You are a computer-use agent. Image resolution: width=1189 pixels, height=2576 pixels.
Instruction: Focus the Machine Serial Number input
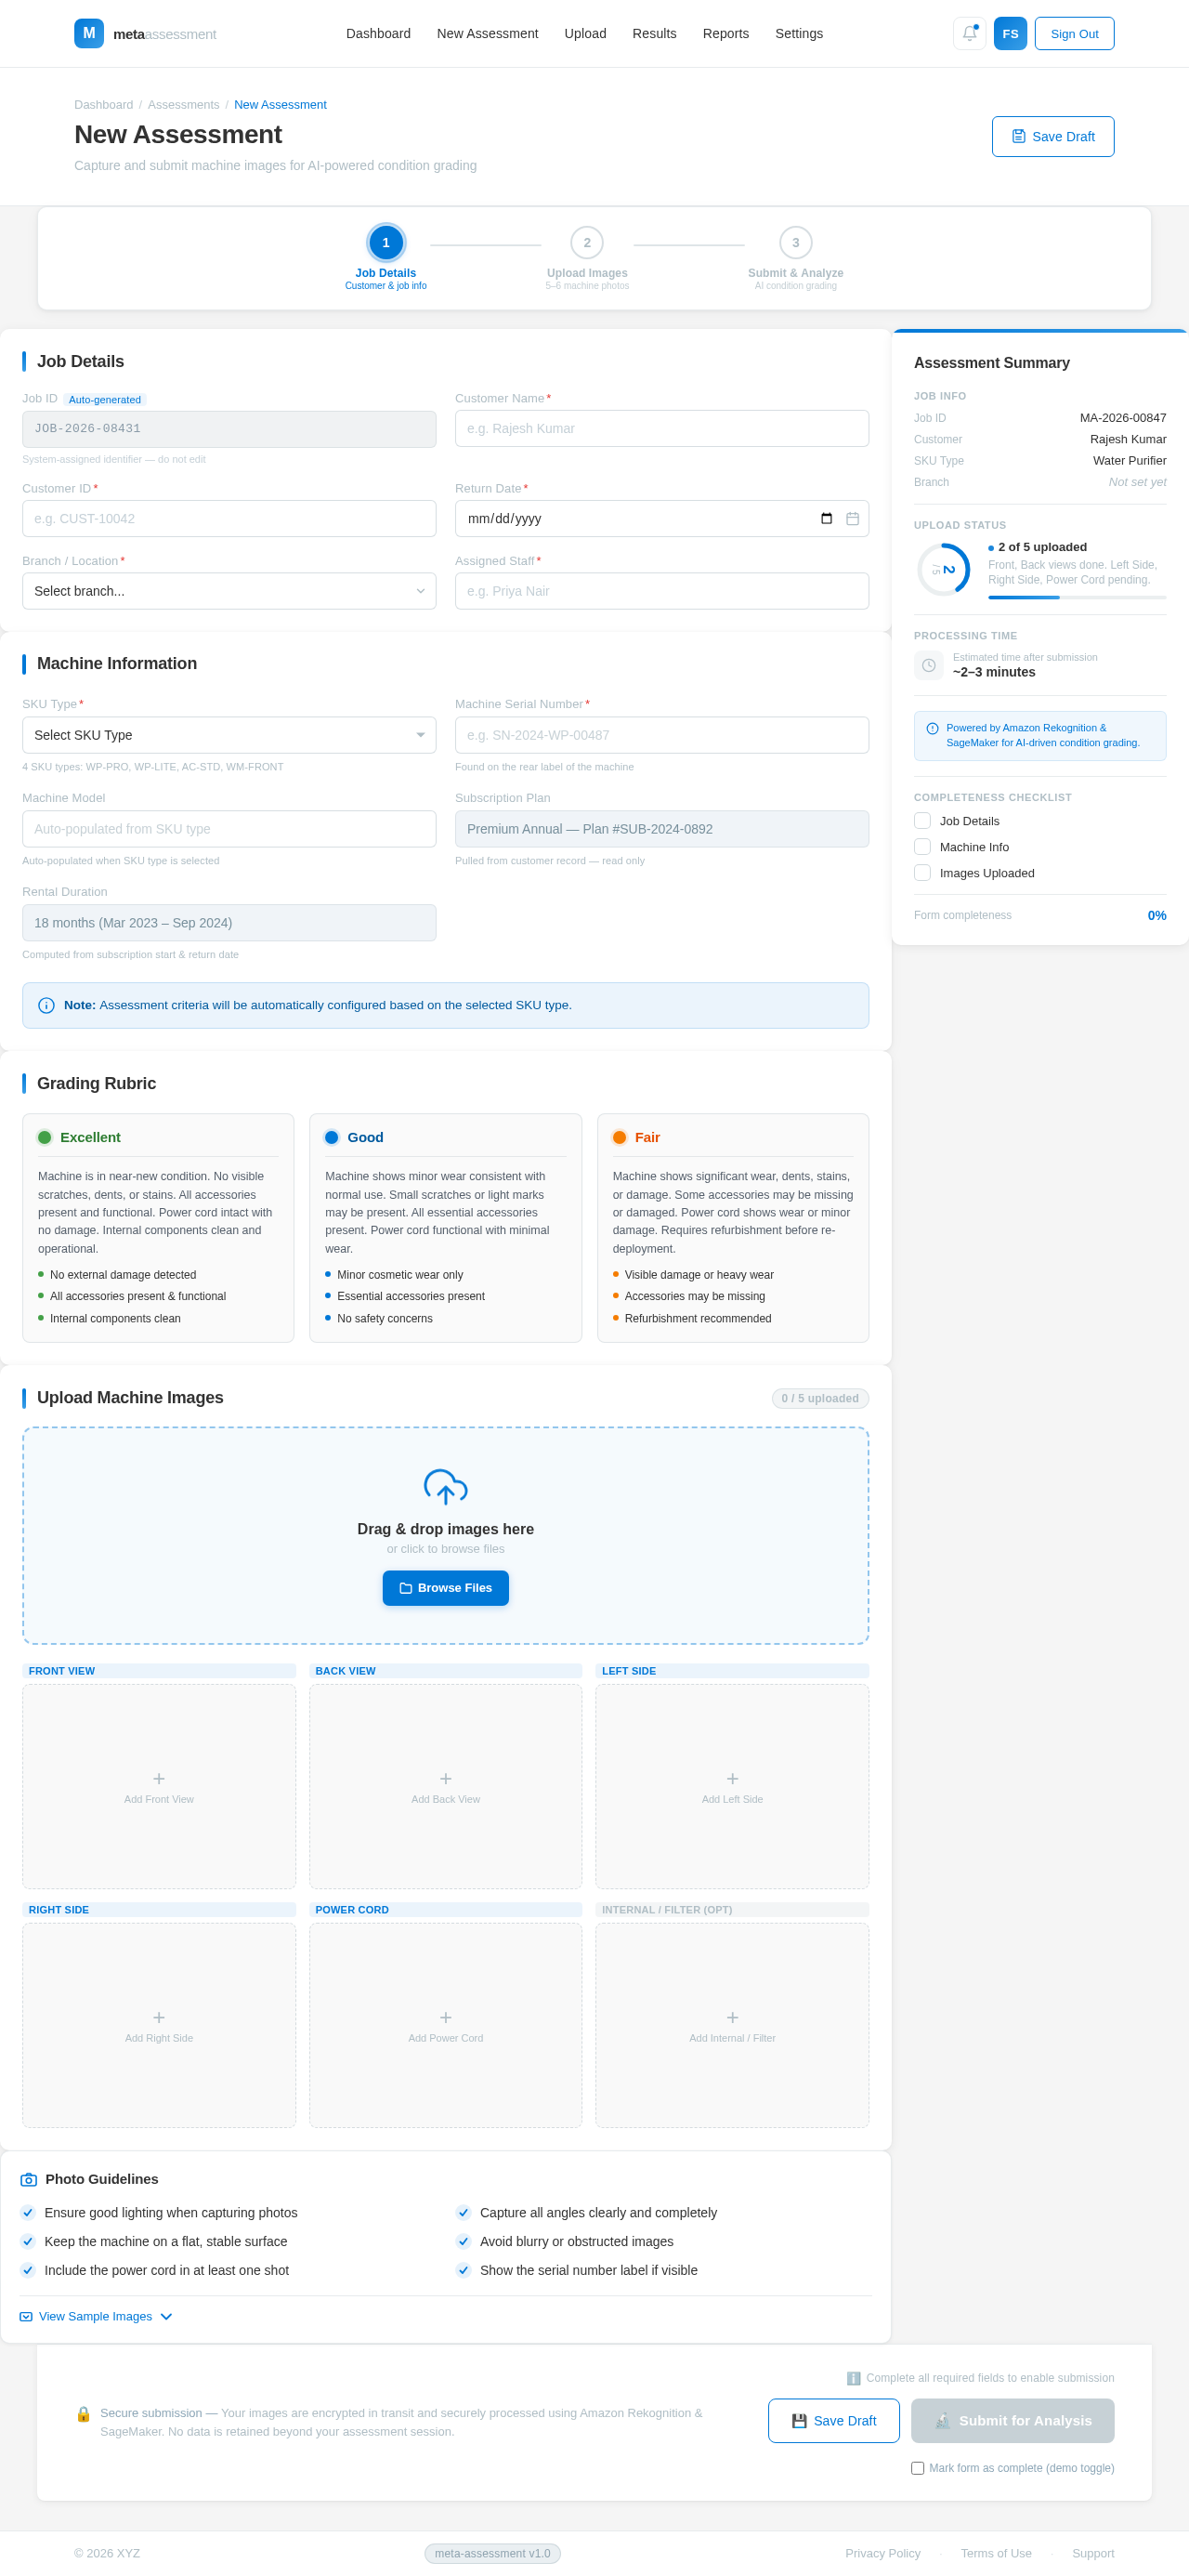(x=661, y=735)
